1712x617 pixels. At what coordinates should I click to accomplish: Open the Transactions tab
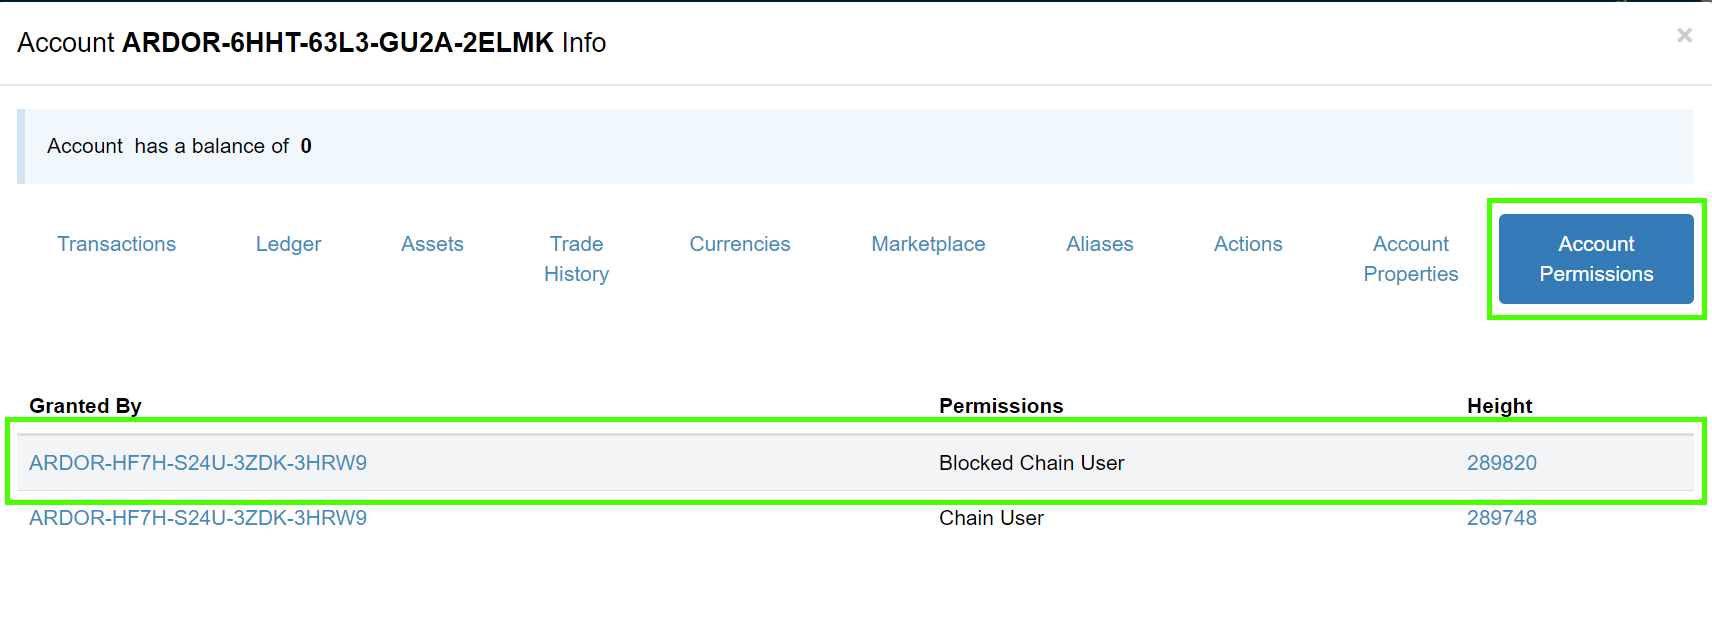tap(116, 244)
